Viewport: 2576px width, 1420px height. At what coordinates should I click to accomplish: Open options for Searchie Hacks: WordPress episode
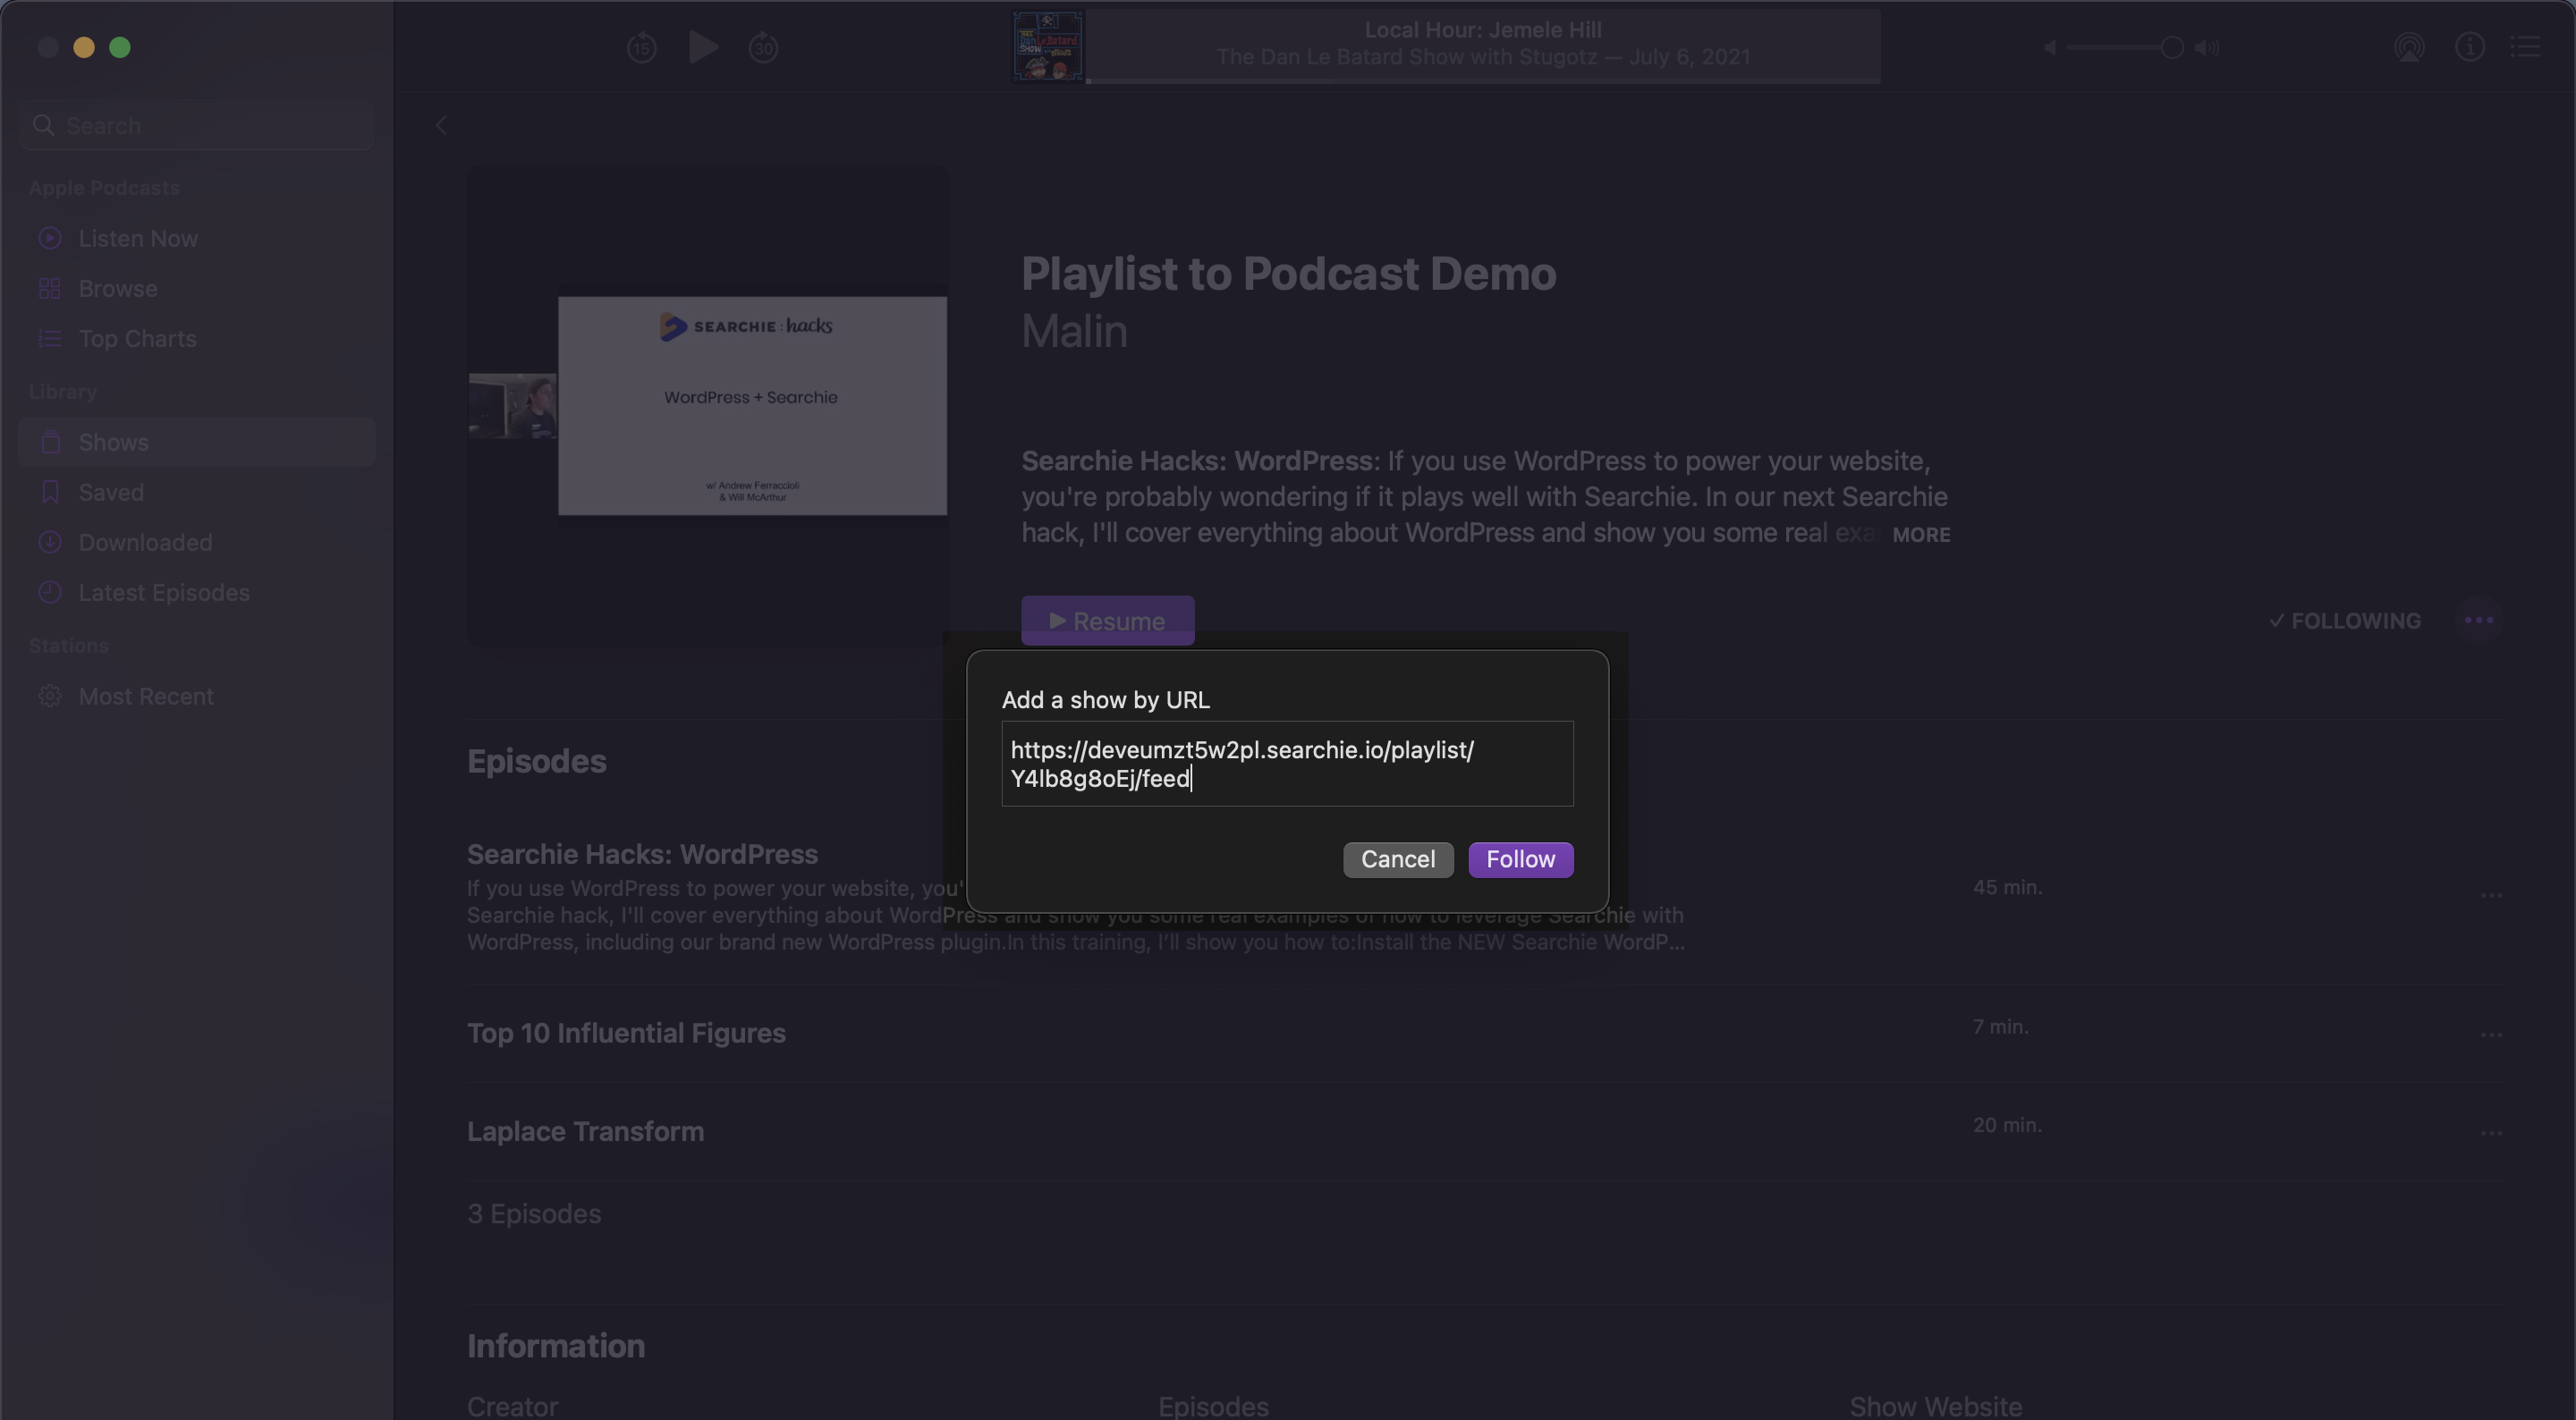2491,896
